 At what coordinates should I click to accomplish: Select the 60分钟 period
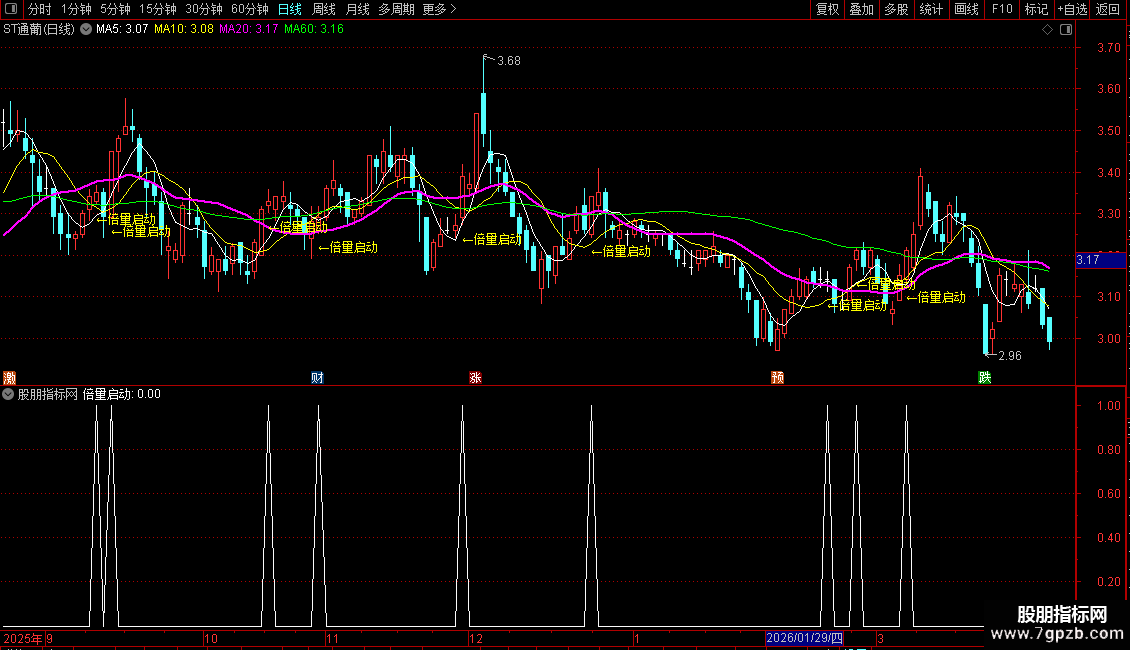point(250,9)
